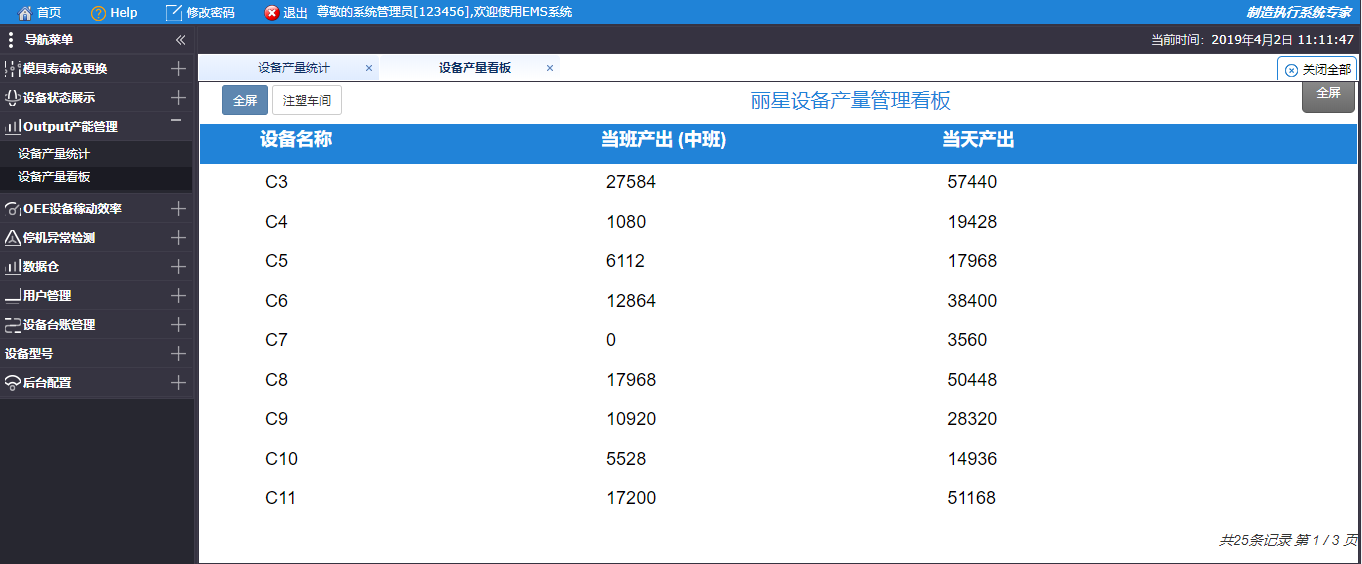The height and width of the screenshot is (564, 1362).
Task: Click the gray 全屏 button at right
Action: point(1328,94)
